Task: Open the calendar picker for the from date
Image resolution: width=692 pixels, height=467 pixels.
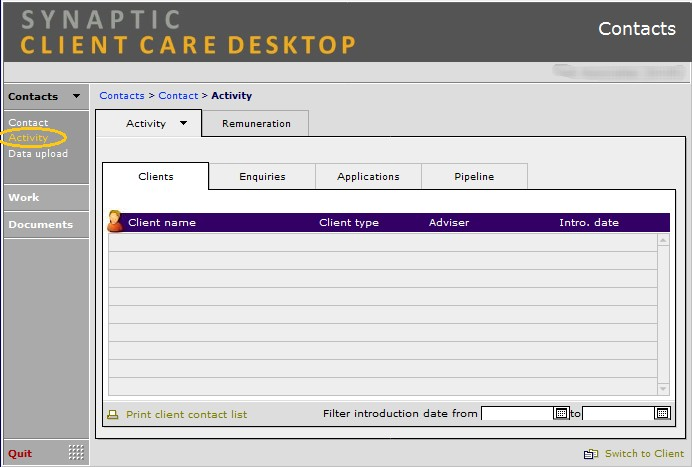Action: (561, 413)
